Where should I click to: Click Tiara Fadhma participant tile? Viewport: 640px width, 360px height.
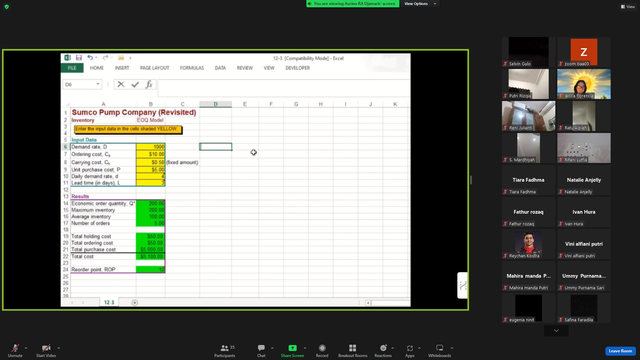click(529, 180)
